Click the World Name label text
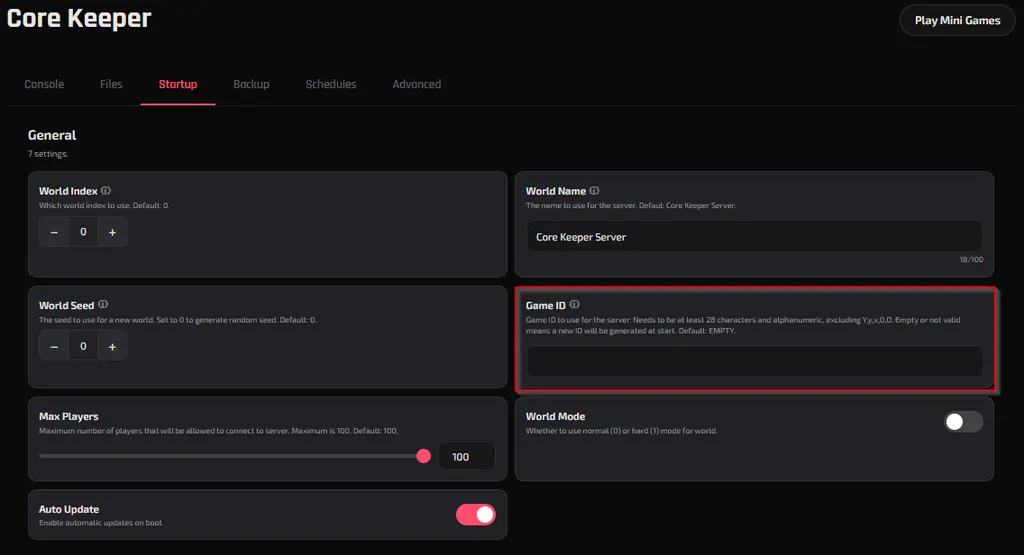1024x555 pixels. click(556, 191)
